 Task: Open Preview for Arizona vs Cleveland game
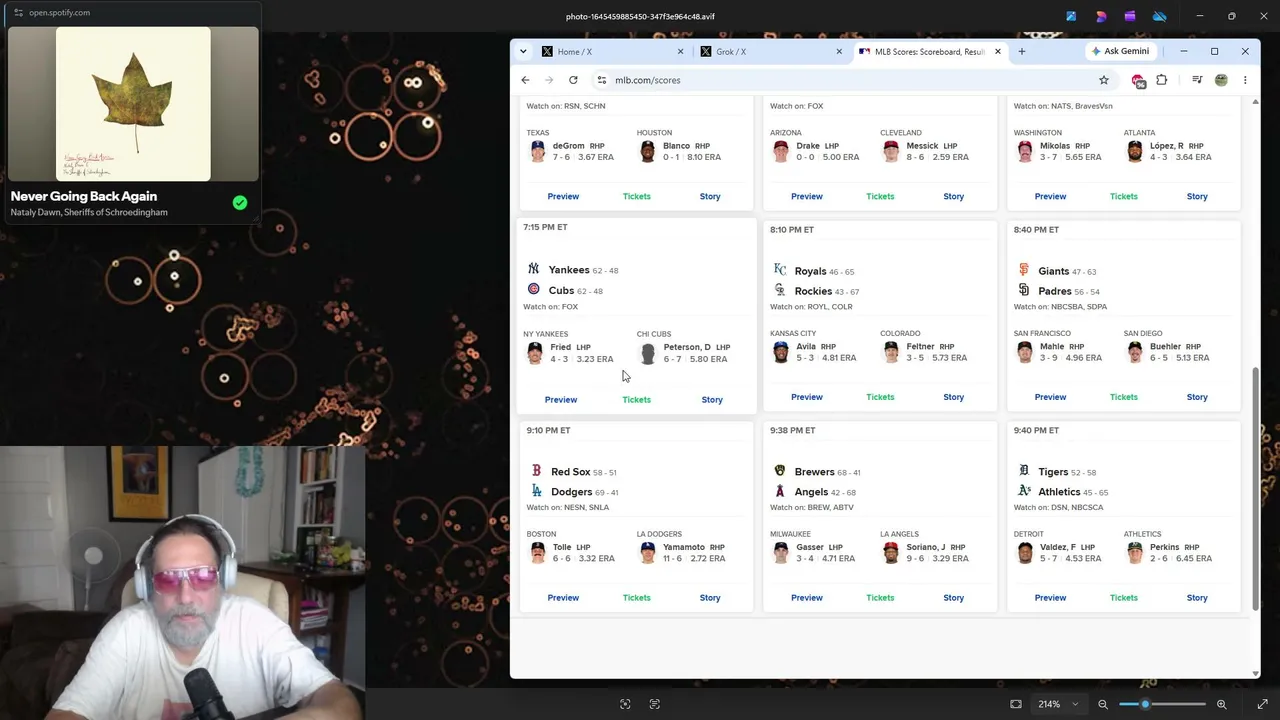807,196
